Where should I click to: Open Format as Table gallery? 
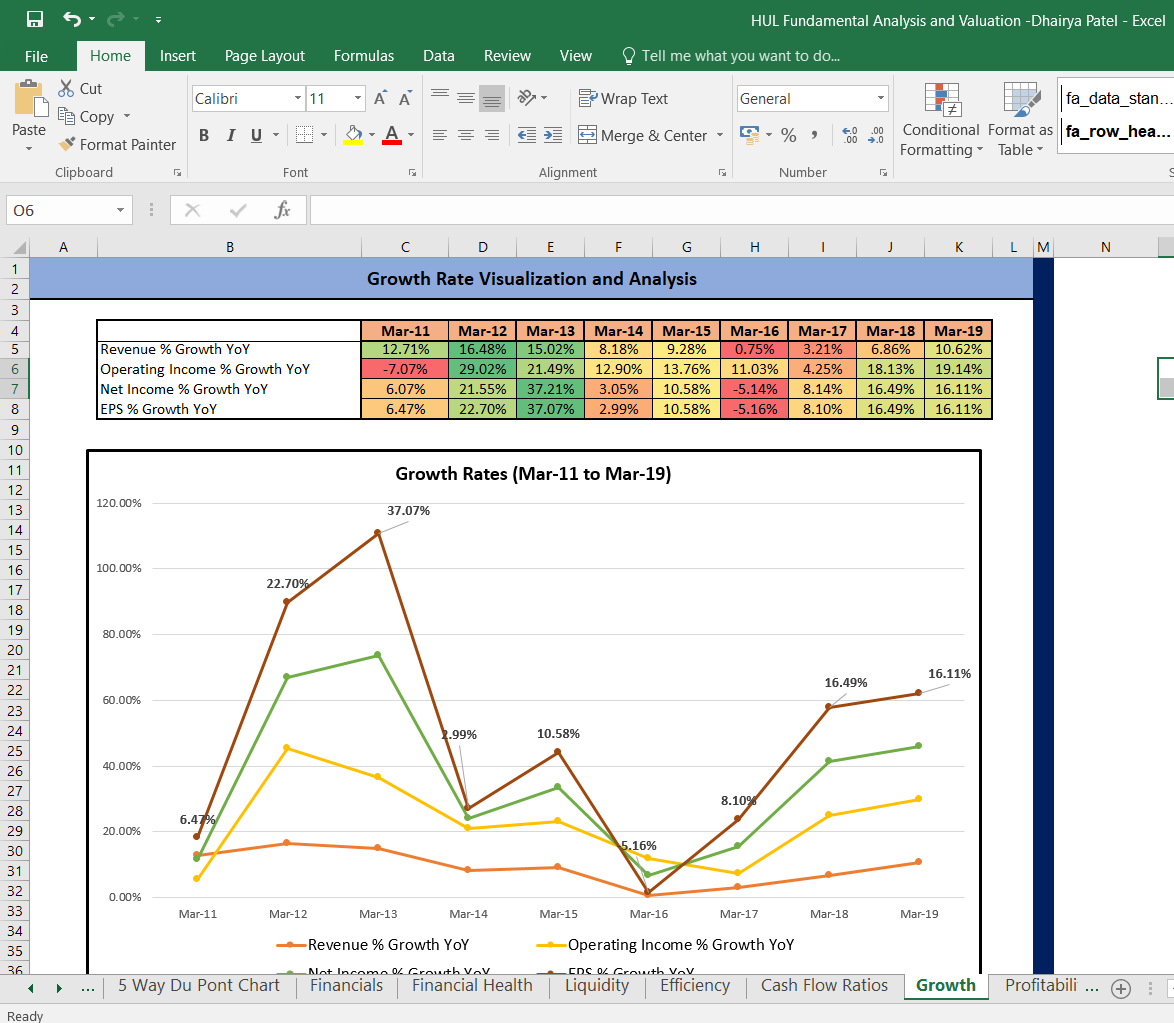[1020, 120]
